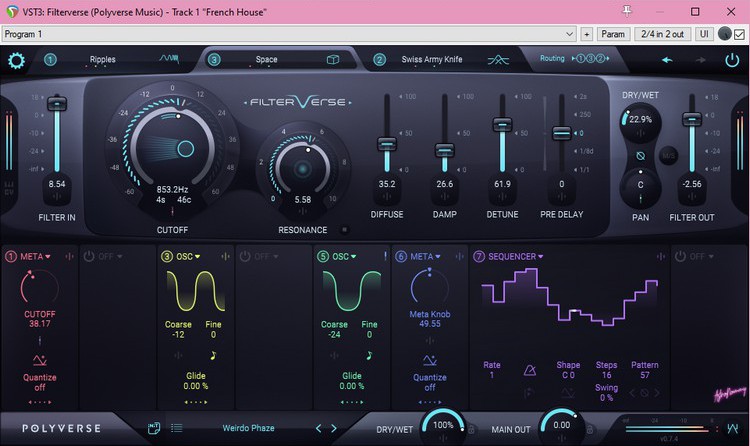Click the Resonance knob
The width and height of the screenshot is (750, 446).
302,168
